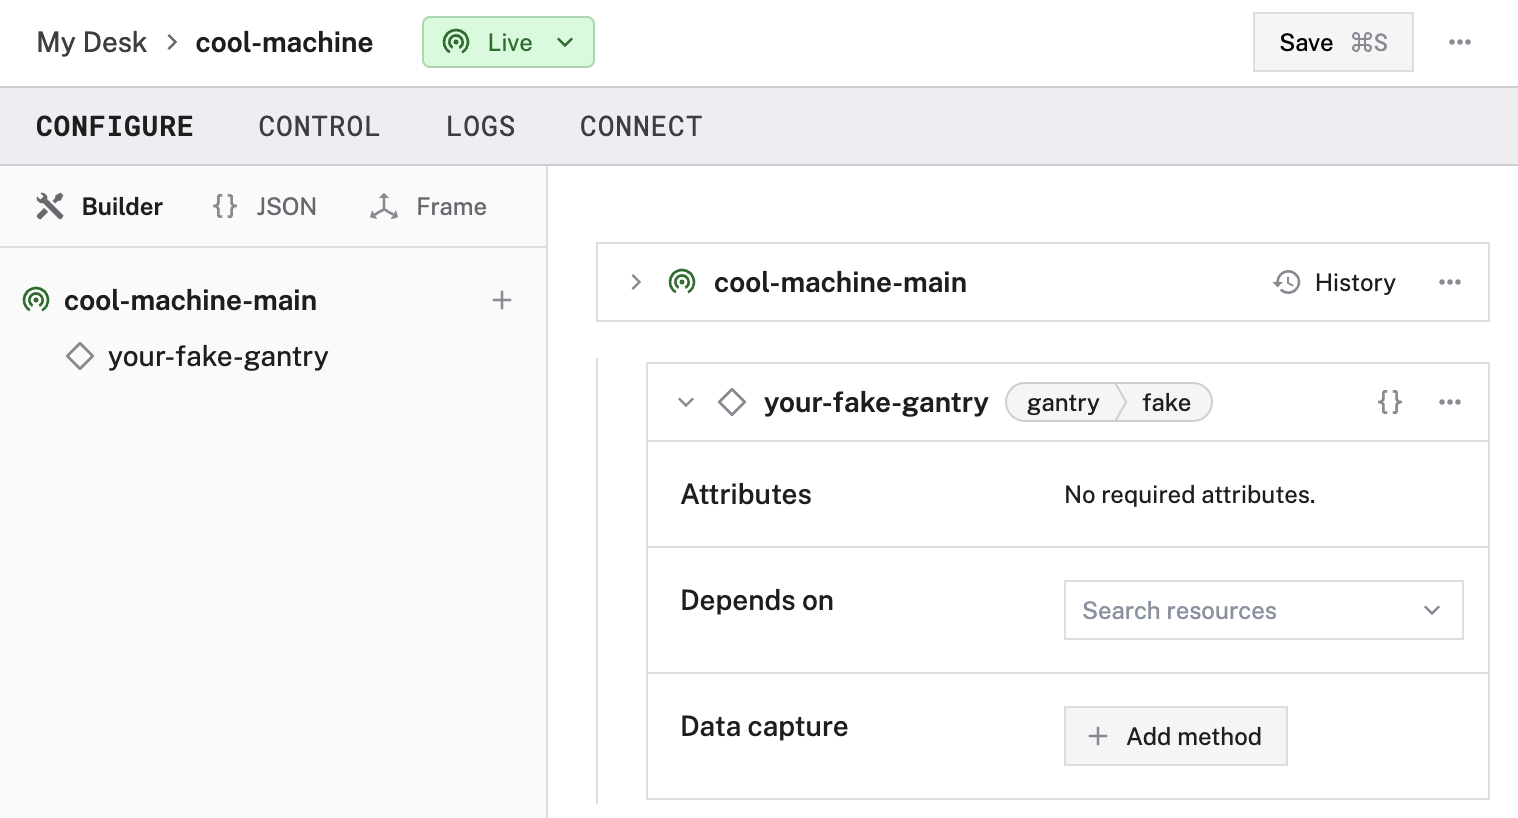Click the Save button
The height and width of the screenshot is (818, 1518).
1332,42
